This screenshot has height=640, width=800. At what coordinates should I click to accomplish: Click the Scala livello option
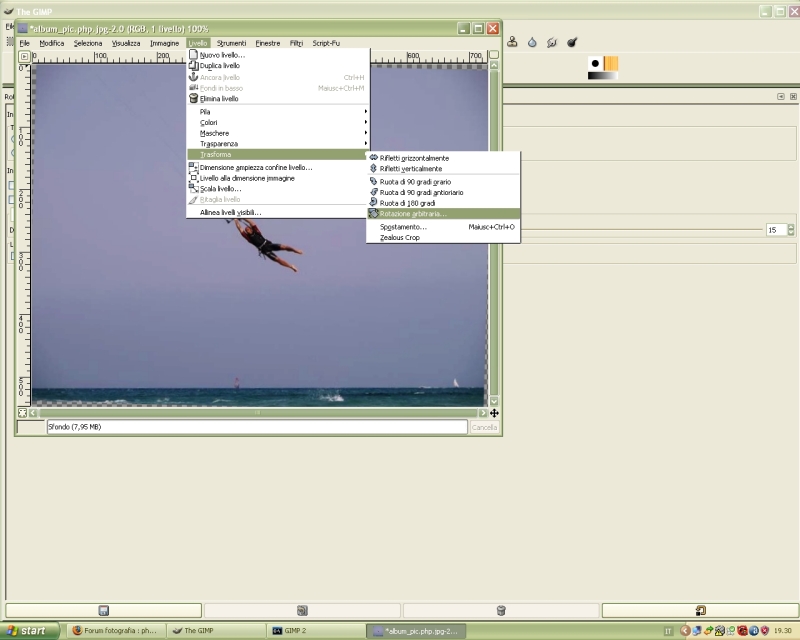[x=220, y=188]
